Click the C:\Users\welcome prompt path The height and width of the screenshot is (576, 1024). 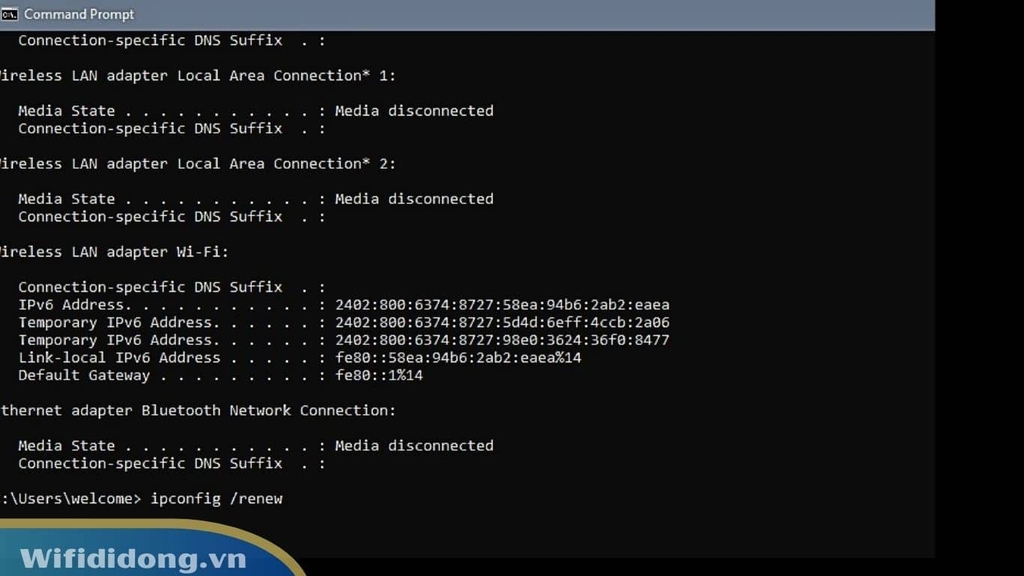pyautogui.click(x=70, y=498)
